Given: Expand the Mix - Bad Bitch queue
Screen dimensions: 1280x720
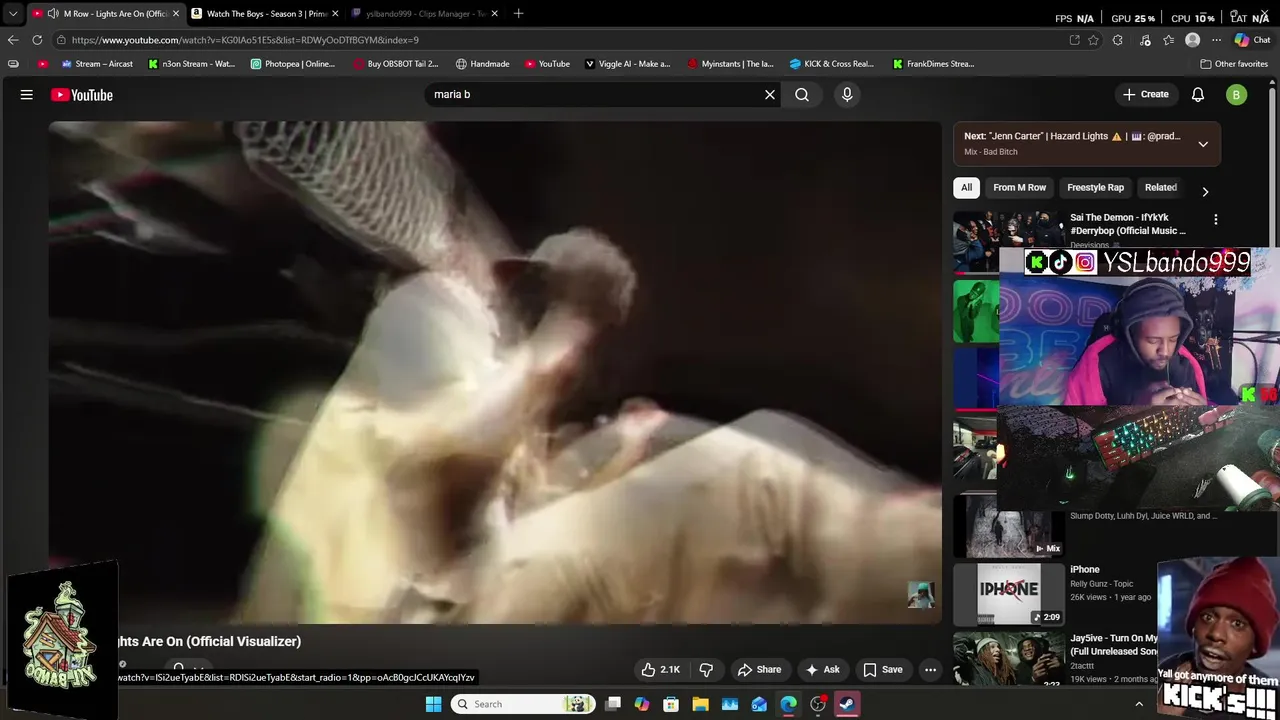Looking at the screenshot, I should [x=1203, y=144].
